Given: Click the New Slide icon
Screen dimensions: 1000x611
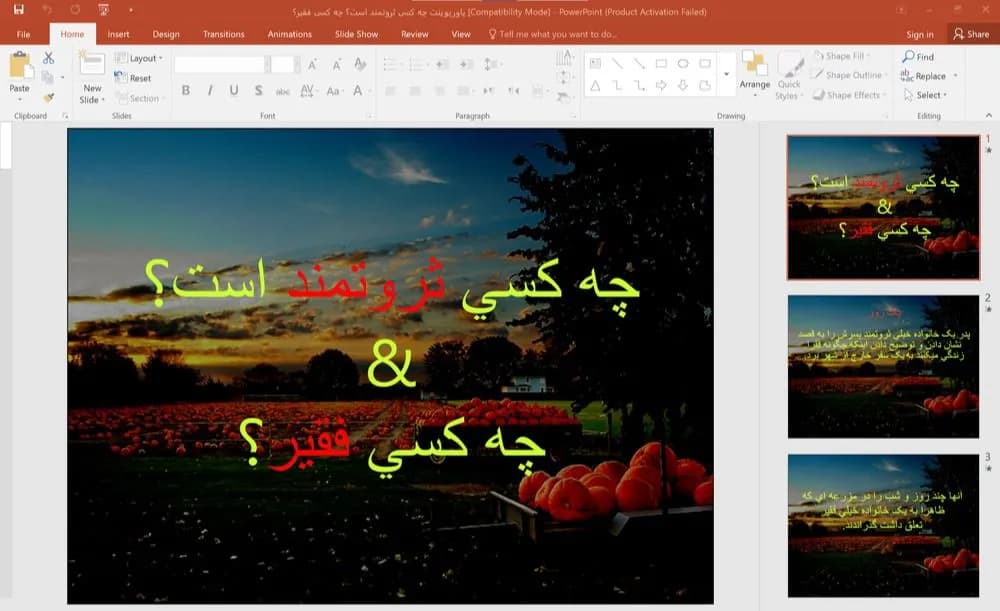Looking at the screenshot, I should [92, 65].
